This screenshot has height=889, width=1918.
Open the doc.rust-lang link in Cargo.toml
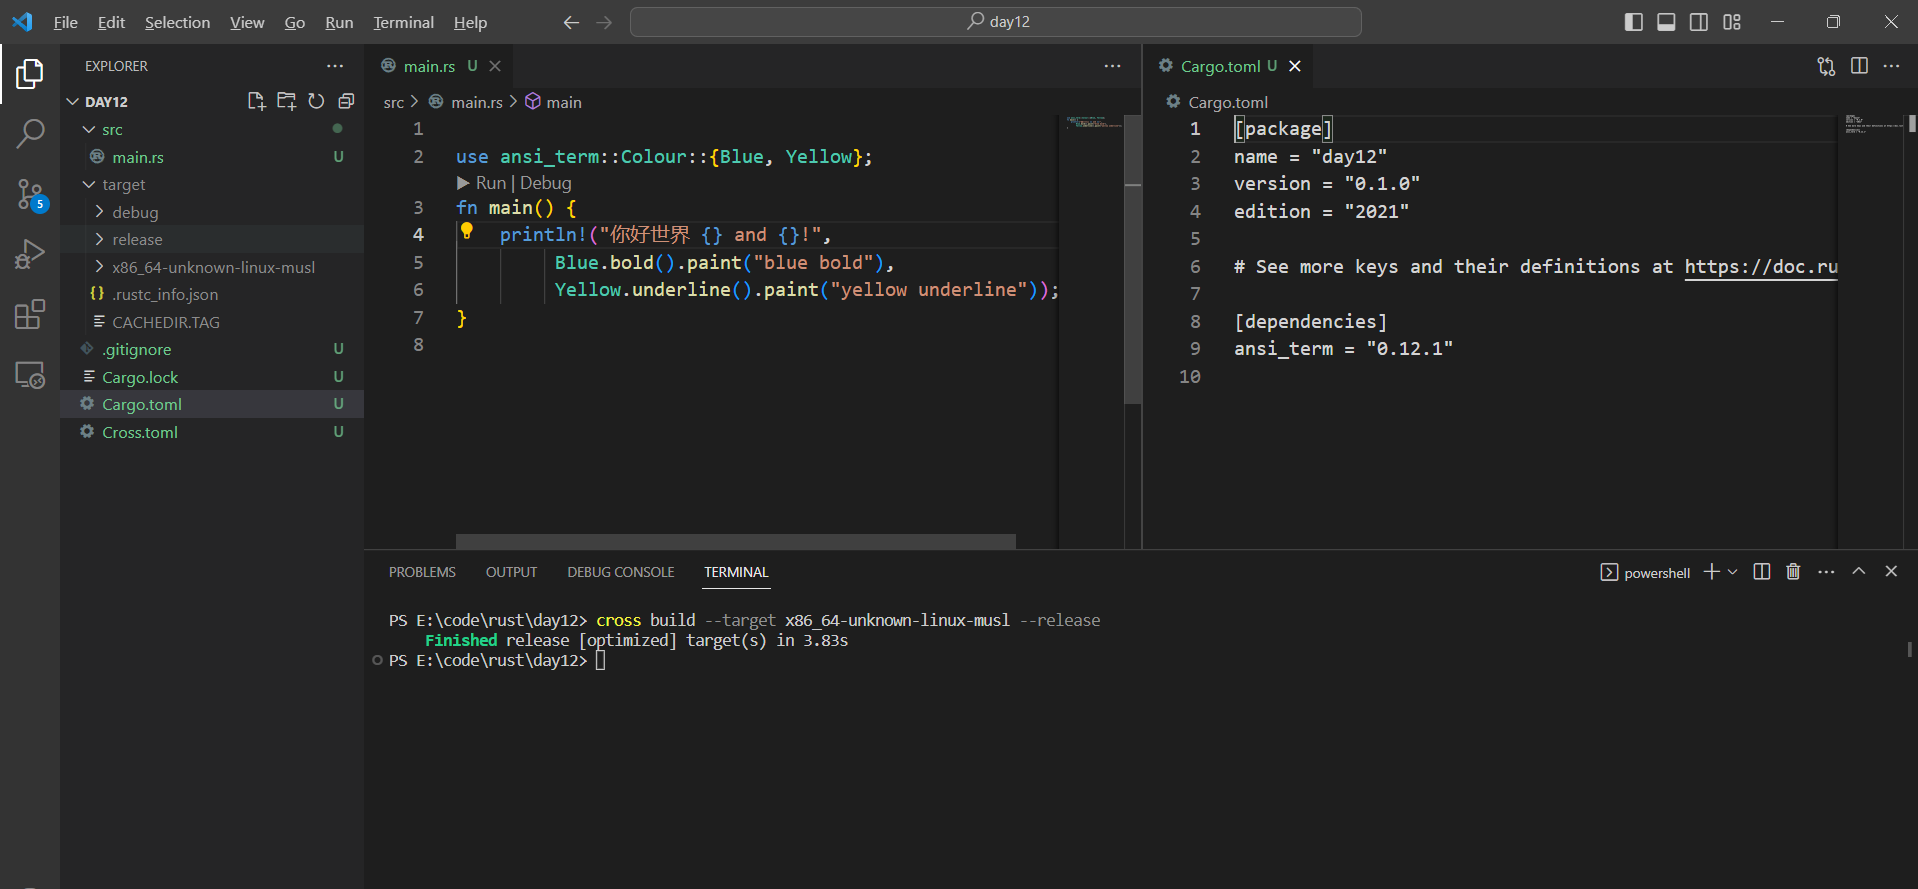[x=1760, y=267]
